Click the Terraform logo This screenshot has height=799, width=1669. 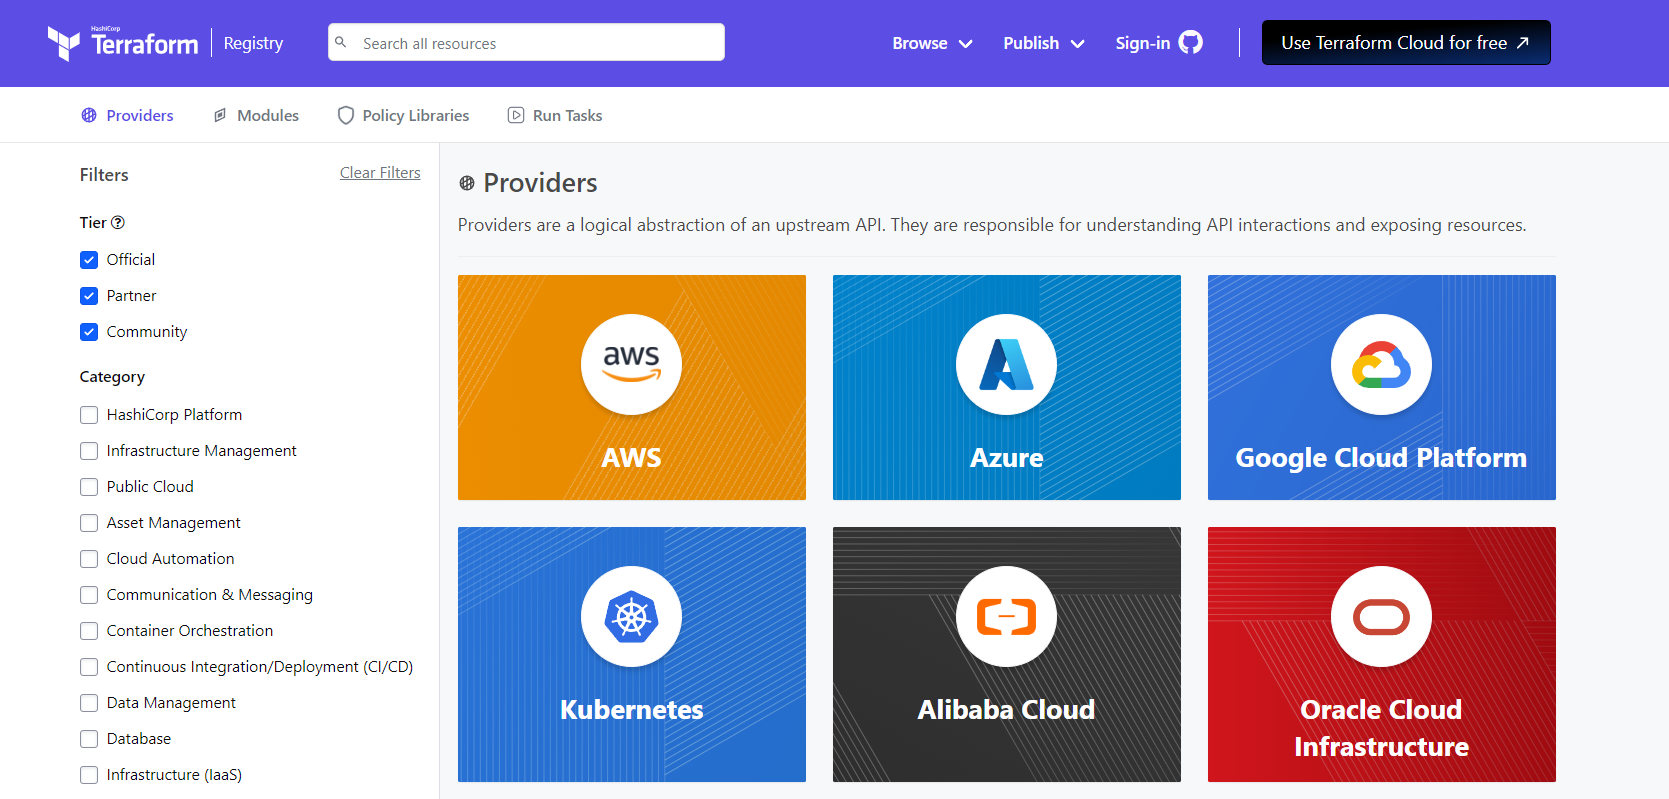[x=123, y=43]
